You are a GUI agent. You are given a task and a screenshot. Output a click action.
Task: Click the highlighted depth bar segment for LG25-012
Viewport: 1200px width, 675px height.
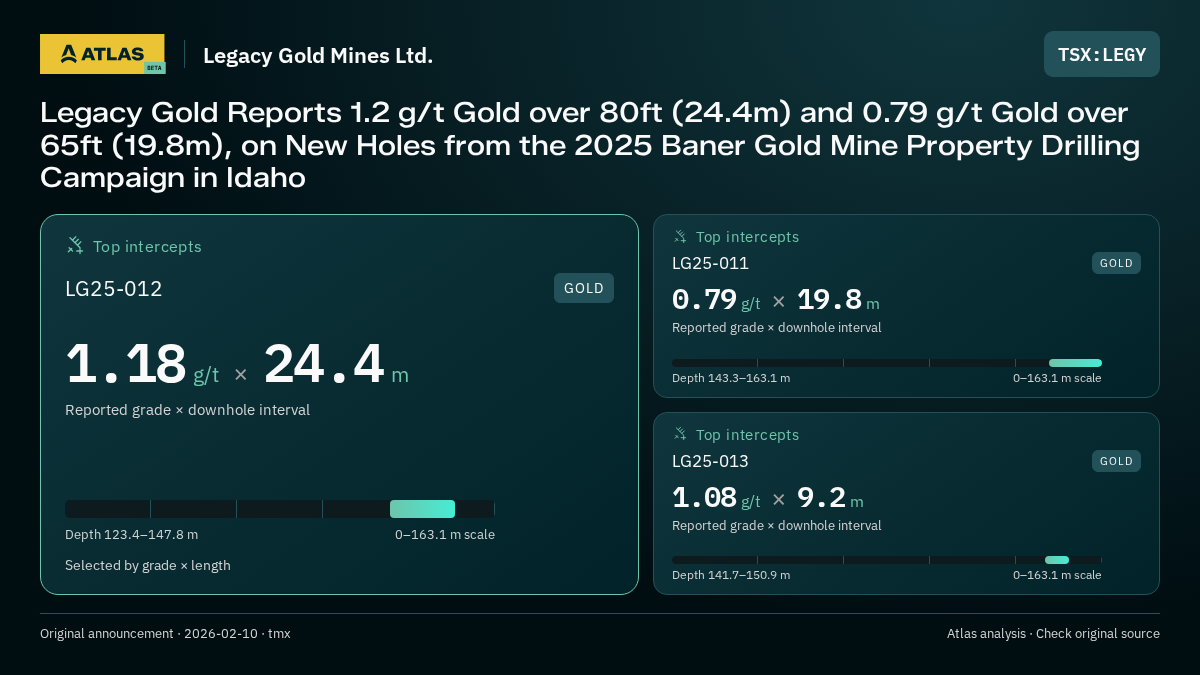pos(422,509)
